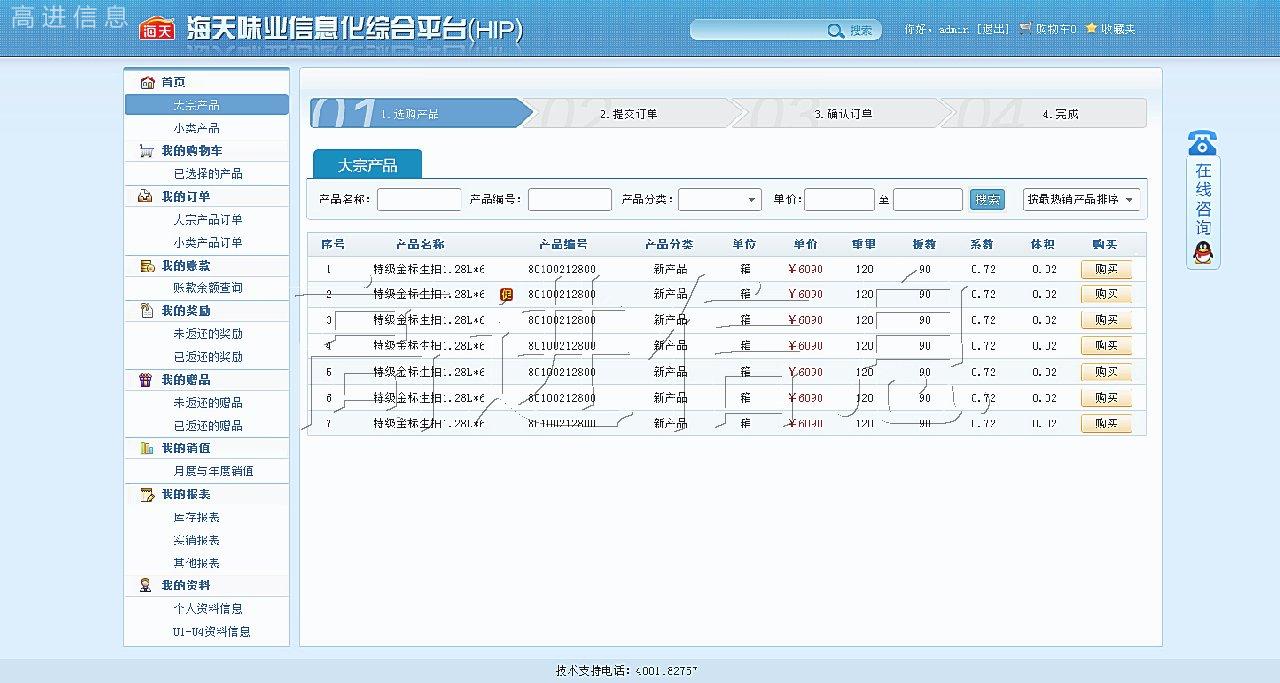Screen dimensions: 1280x683
Task: Click the shopping cart icon beside 我的购物车
Action: [x=146, y=151]
